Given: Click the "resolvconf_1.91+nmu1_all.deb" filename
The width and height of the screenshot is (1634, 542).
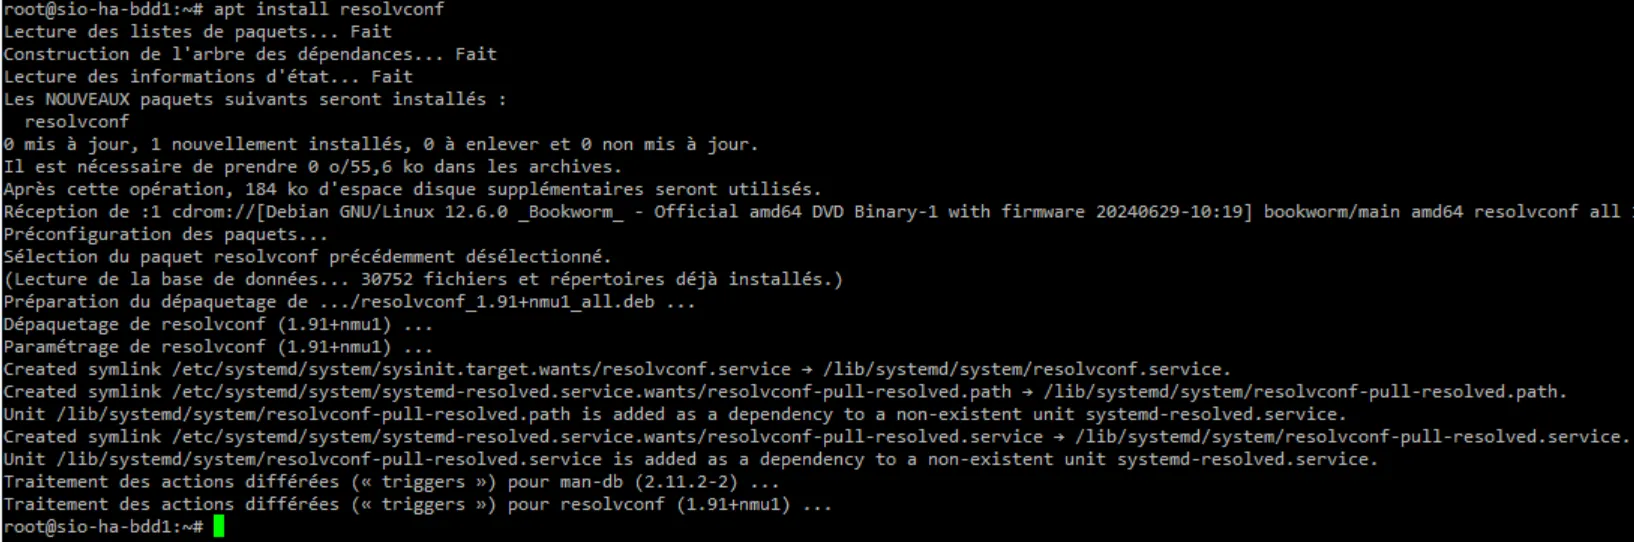Looking at the screenshot, I should 507,302.
